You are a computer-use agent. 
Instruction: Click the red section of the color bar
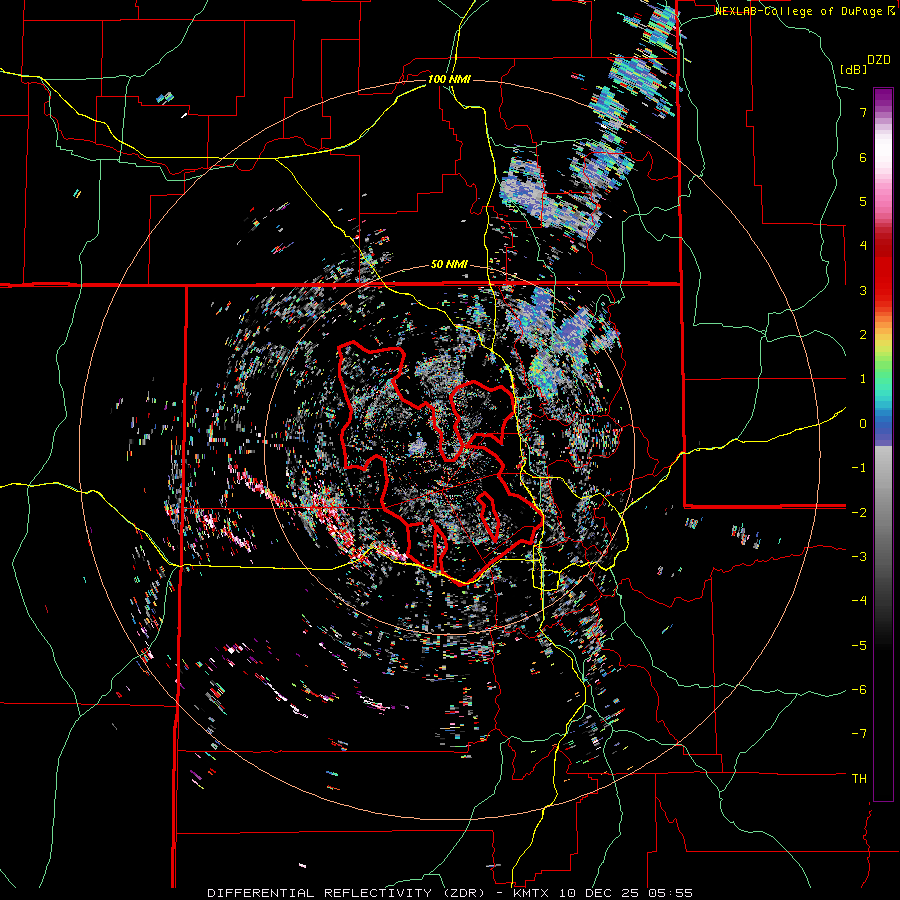[x=883, y=270]
